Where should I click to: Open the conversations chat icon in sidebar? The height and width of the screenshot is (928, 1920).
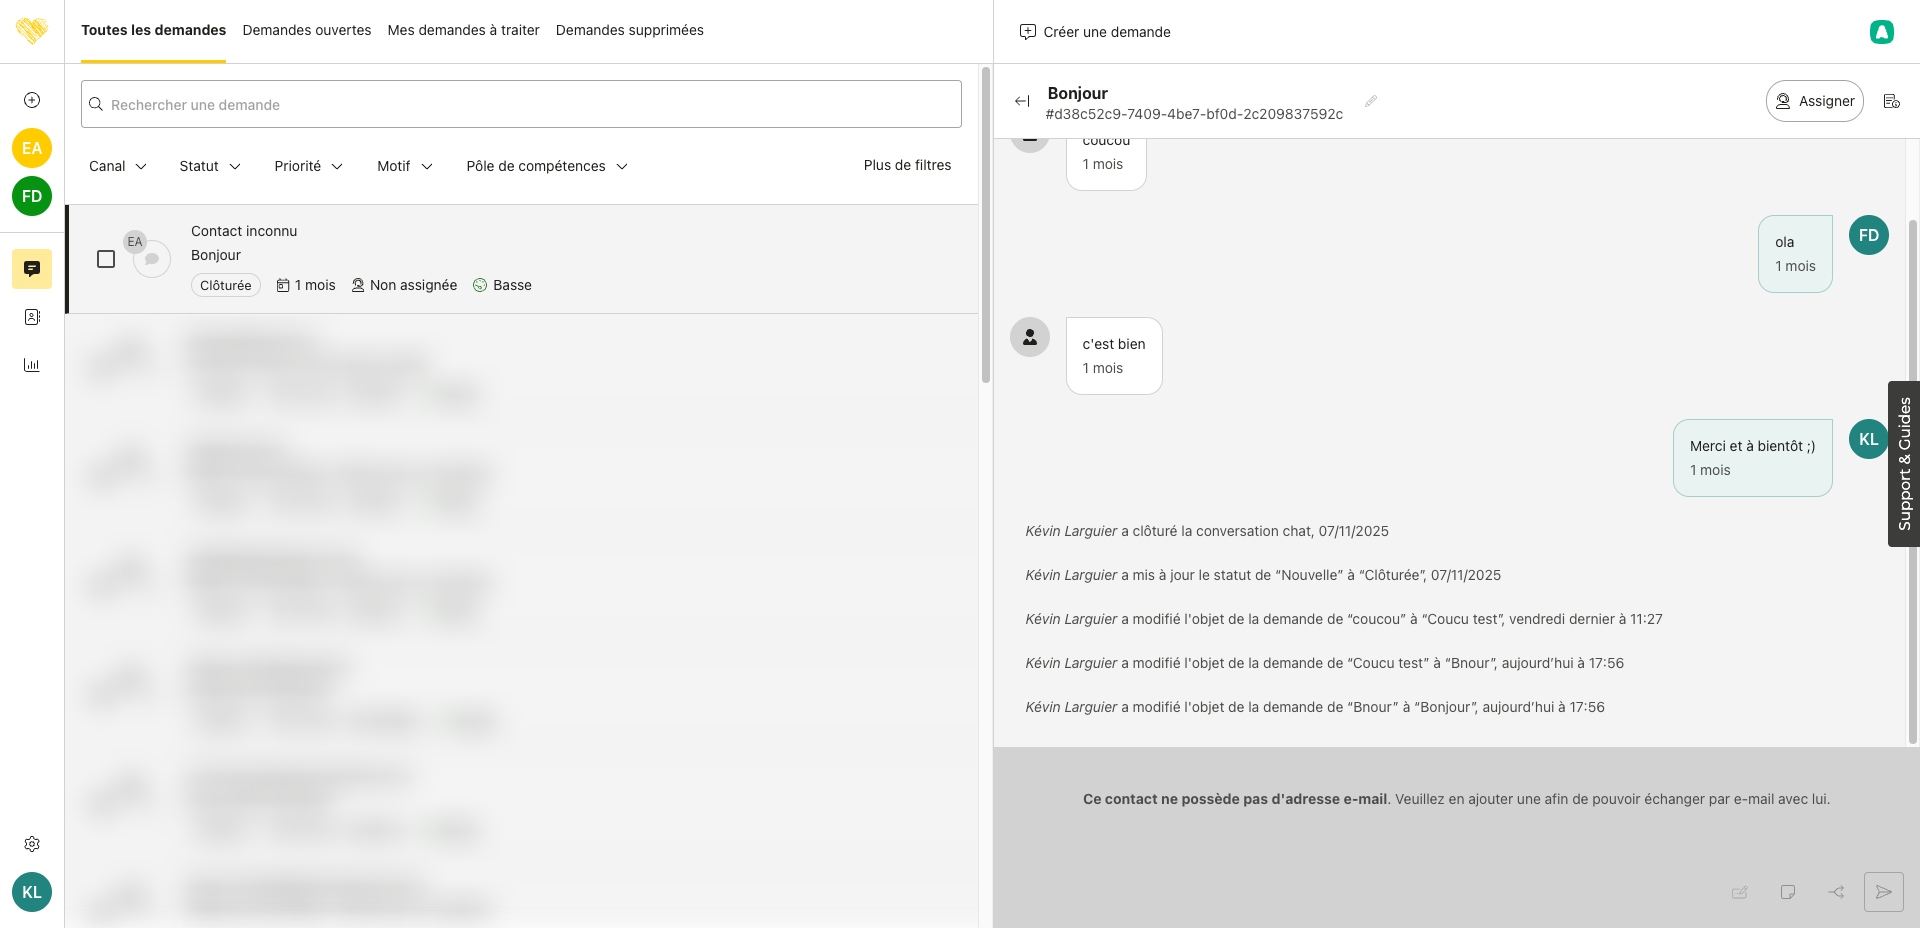[32, 269]
